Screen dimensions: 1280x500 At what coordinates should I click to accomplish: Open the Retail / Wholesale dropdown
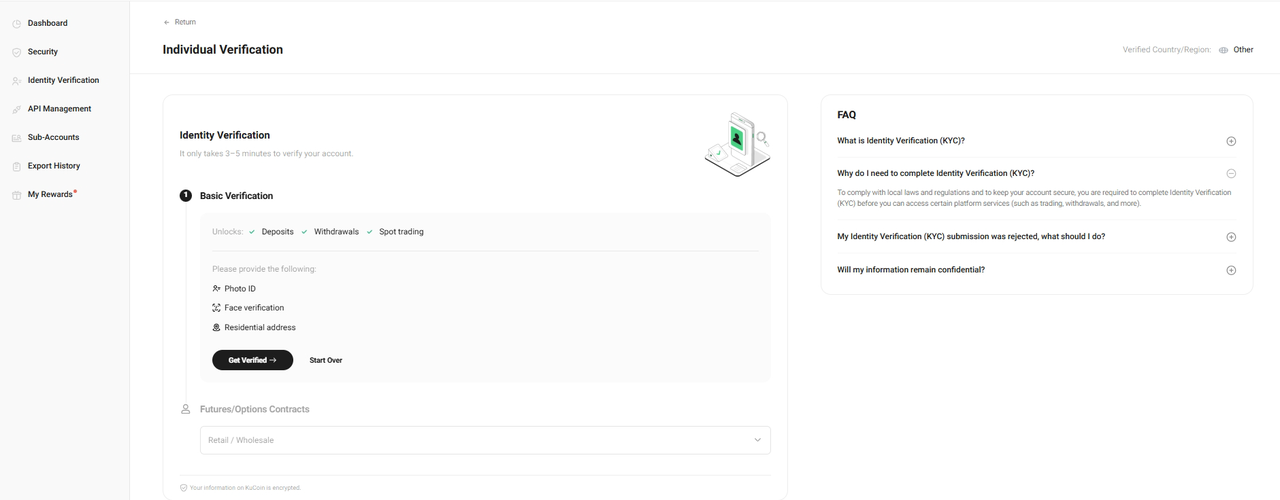[x=485, y=440]
